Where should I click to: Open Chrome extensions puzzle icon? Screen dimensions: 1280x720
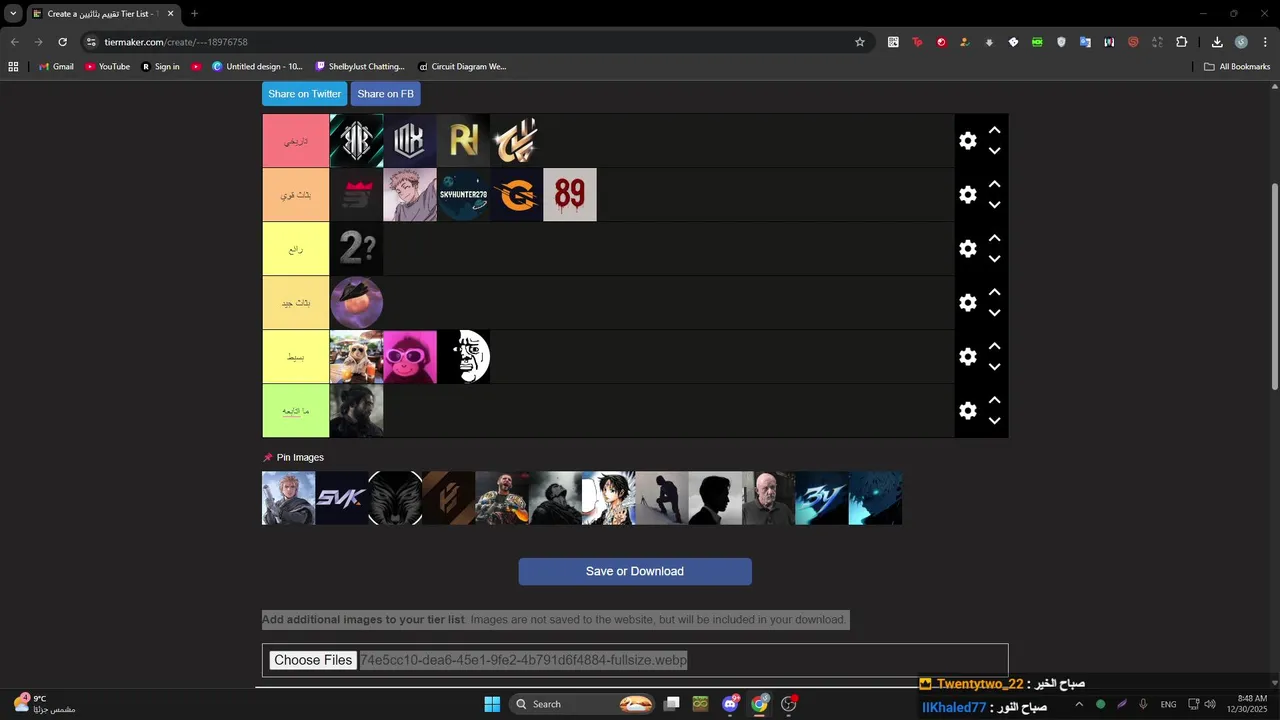[x=1181, y=42]
